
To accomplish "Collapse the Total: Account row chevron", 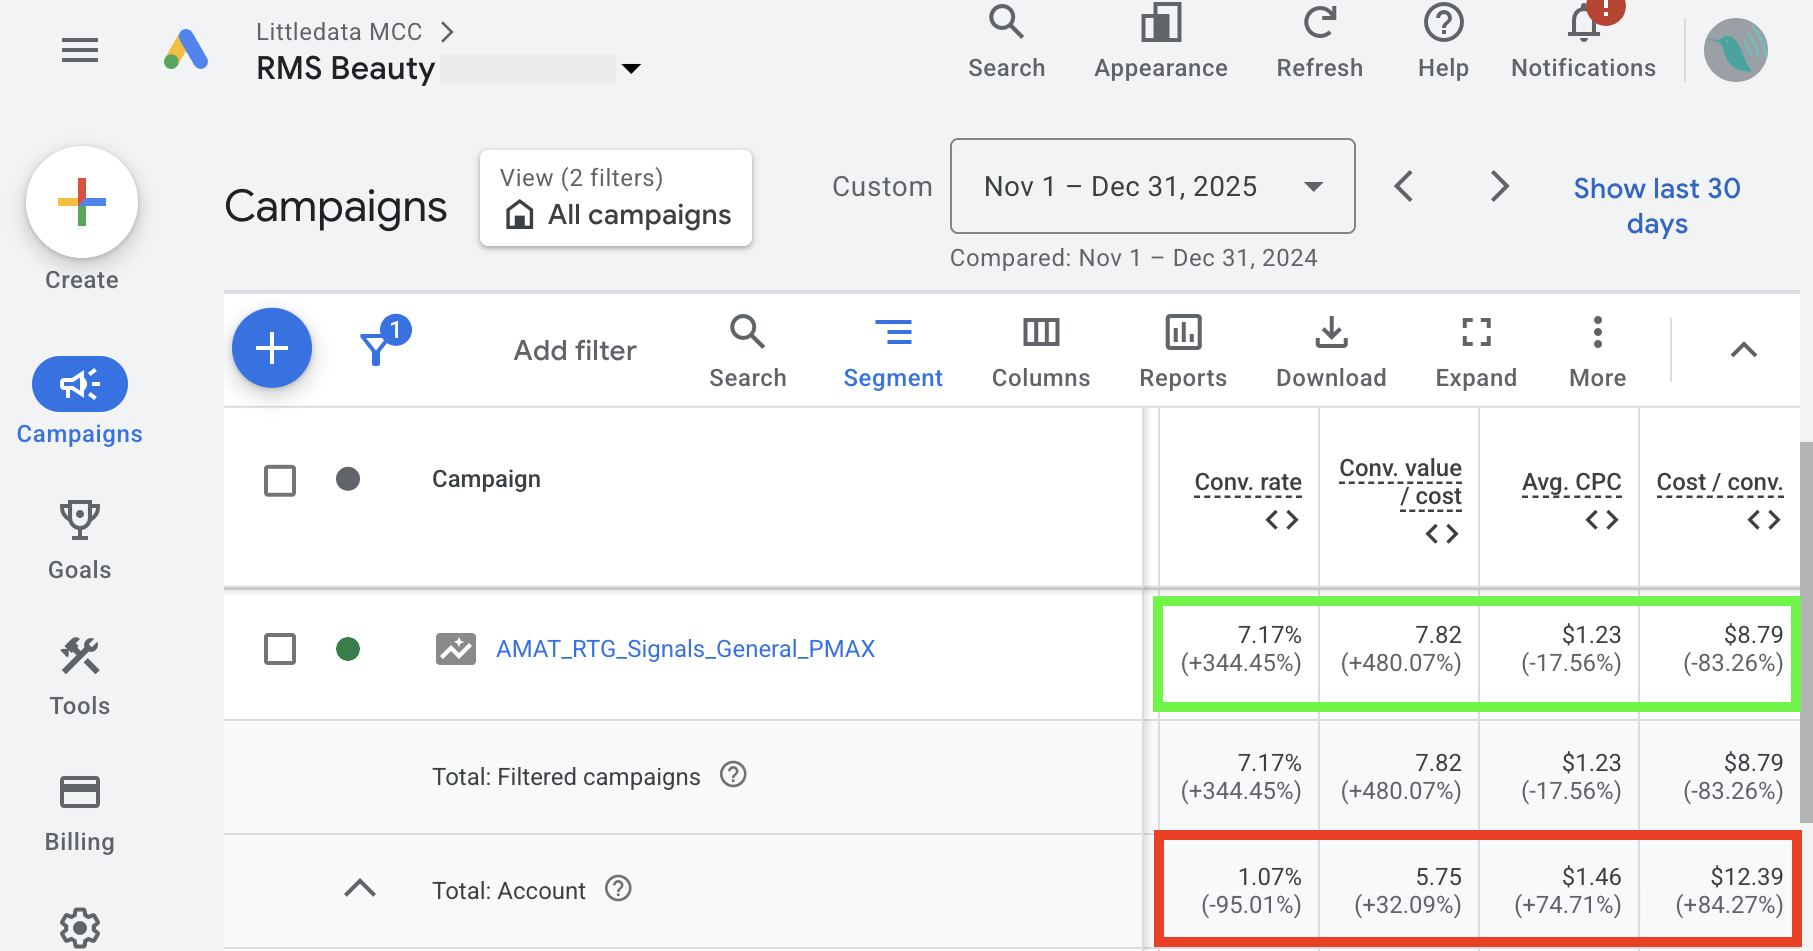I will click(x=360, y=888).
